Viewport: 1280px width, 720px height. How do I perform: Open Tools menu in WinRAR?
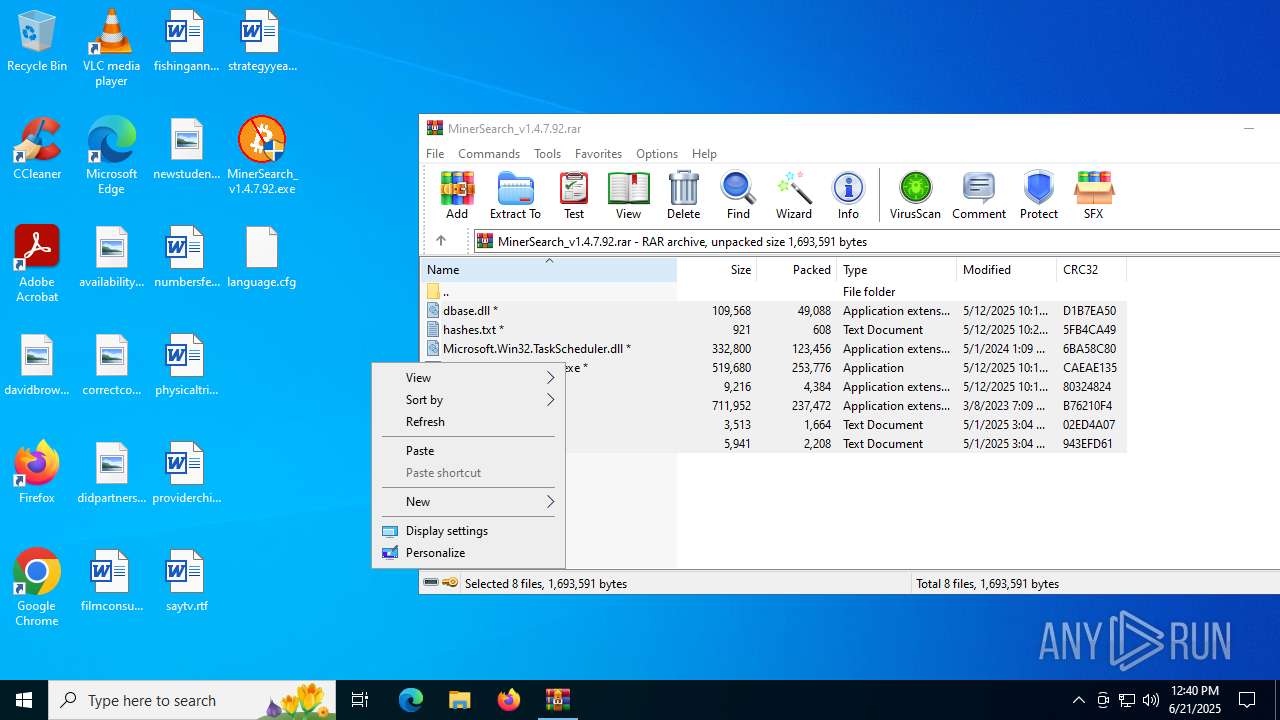pyautogui.click(x=547, y=154)
